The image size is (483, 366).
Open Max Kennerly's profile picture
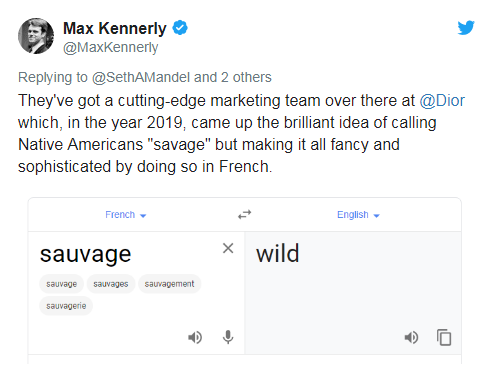click(36, 36)
